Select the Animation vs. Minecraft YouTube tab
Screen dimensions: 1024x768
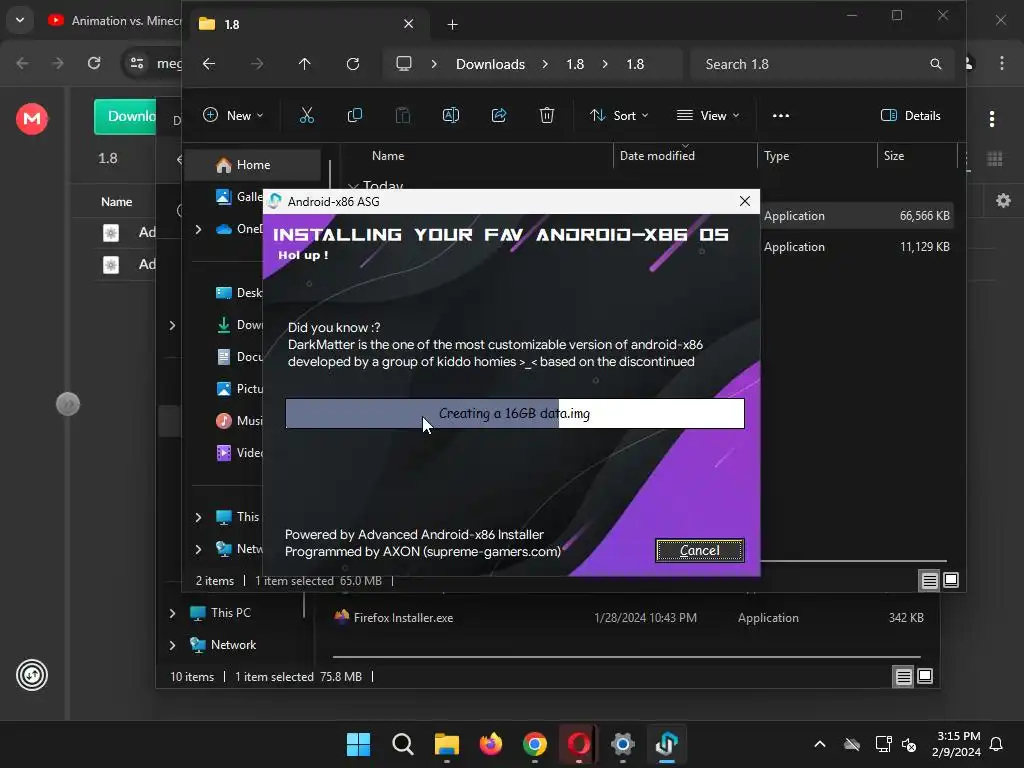click(114, 21)
